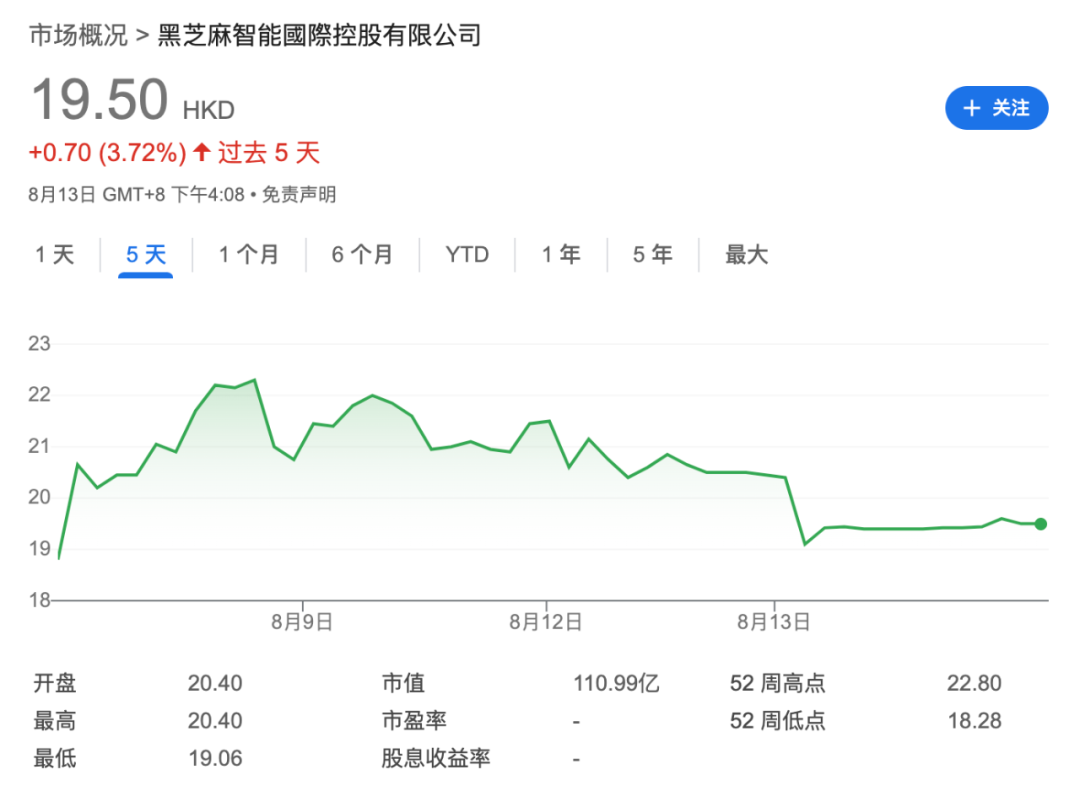The width and height of the screenshot is (1080, 791).
Task: Click the 18 y-axis label
Action: 39,600
